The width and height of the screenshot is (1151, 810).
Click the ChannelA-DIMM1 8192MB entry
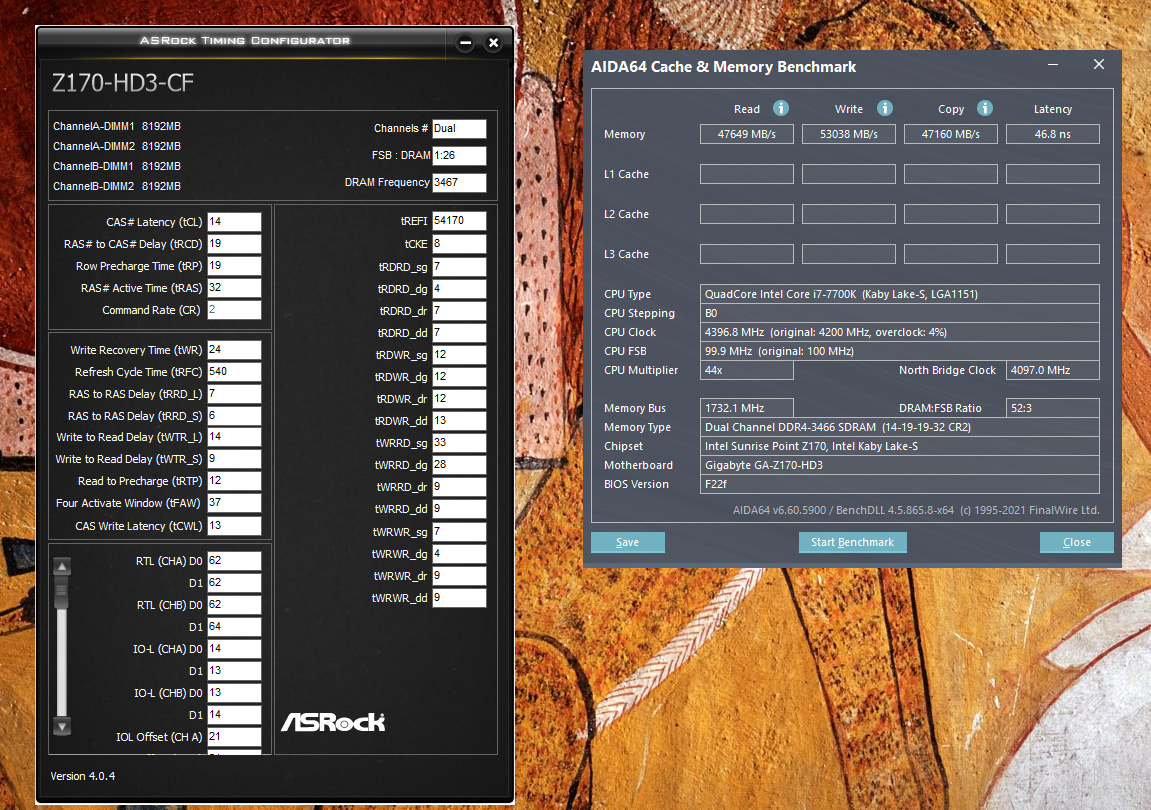[117, 126]
